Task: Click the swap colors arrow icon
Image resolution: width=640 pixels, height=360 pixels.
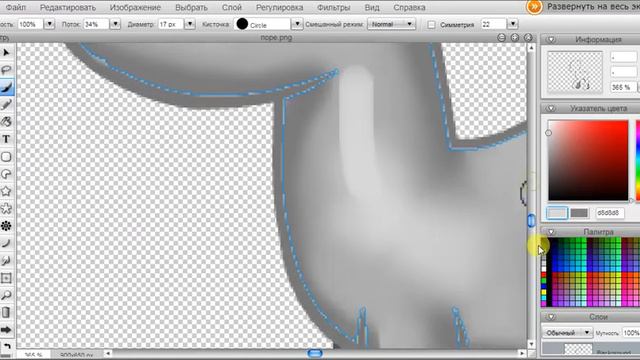Action: coord(7,346)
